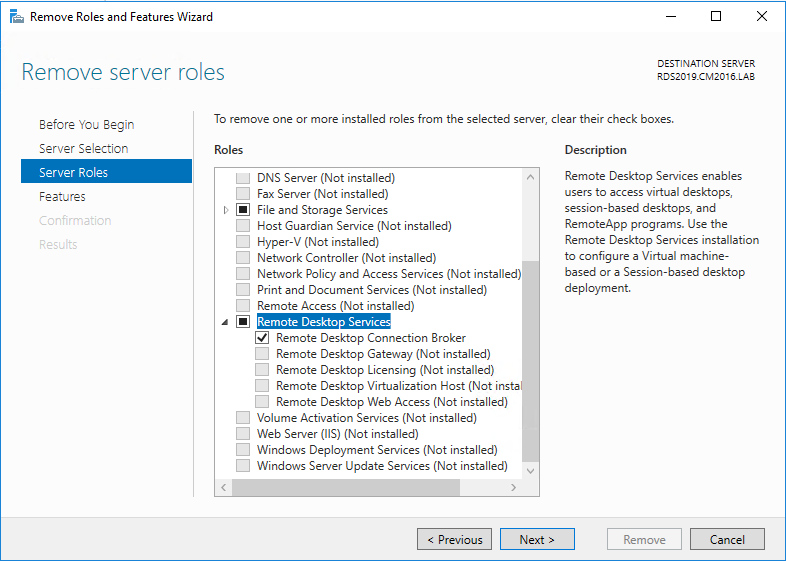The width and height of the screenshot is (786, 561).
Task: Collapse the Remote Desktop Services node
Action: 225,322
